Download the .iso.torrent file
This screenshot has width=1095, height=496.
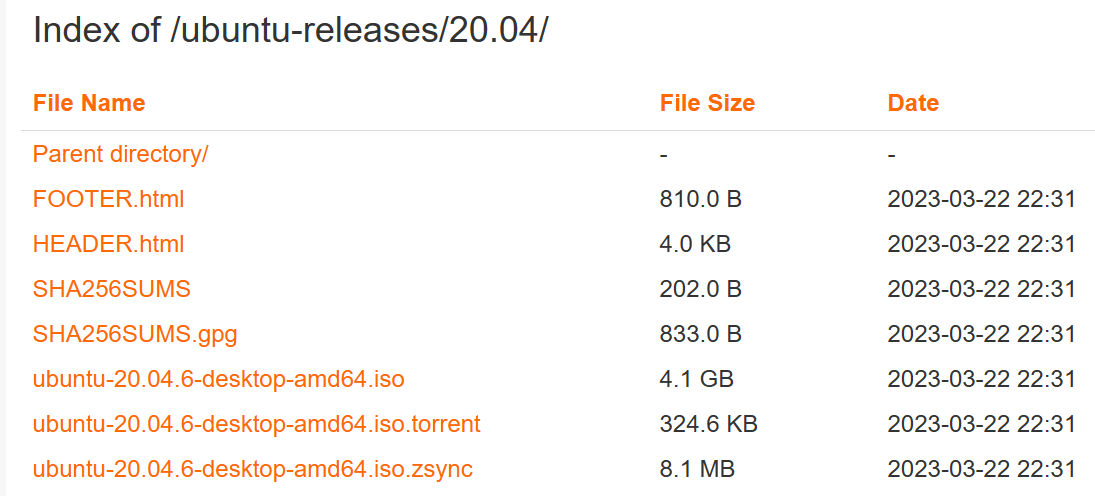[x=256, y=424]
